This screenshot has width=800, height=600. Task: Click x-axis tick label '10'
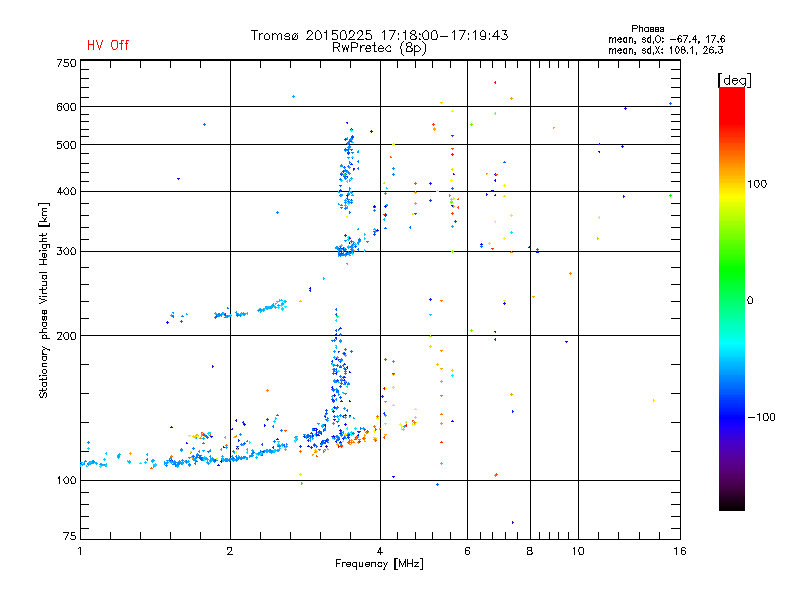click(578, 551)
